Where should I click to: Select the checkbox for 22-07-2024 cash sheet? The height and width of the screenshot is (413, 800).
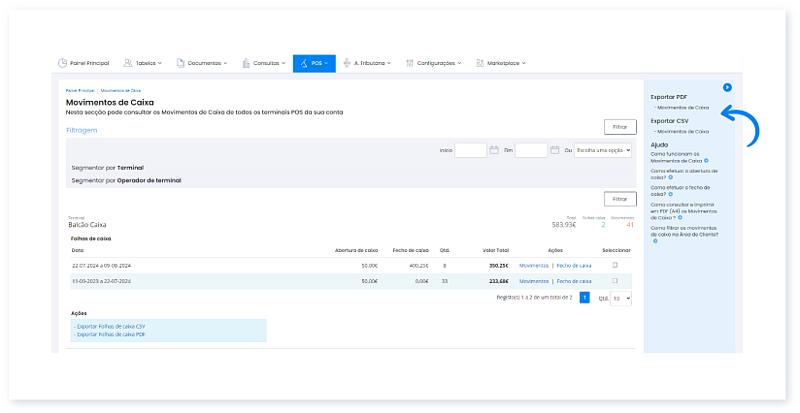click(615, 265)
